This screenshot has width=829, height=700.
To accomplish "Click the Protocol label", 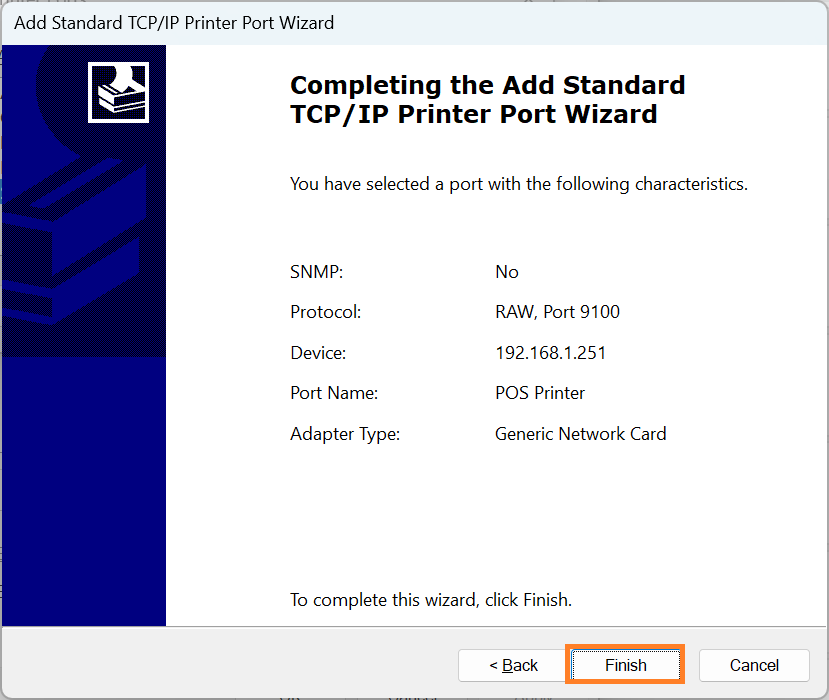I will click(325, 312).
